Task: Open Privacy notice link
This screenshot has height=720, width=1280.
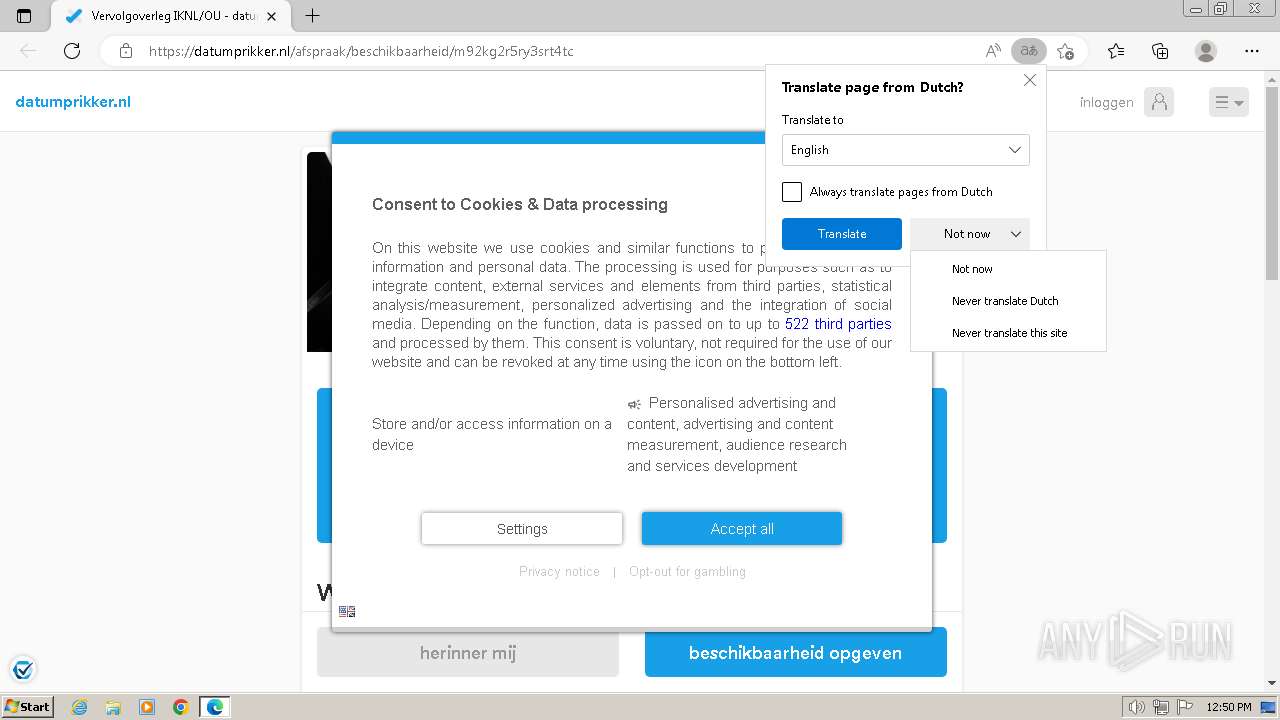Action: tap(559, 572)
